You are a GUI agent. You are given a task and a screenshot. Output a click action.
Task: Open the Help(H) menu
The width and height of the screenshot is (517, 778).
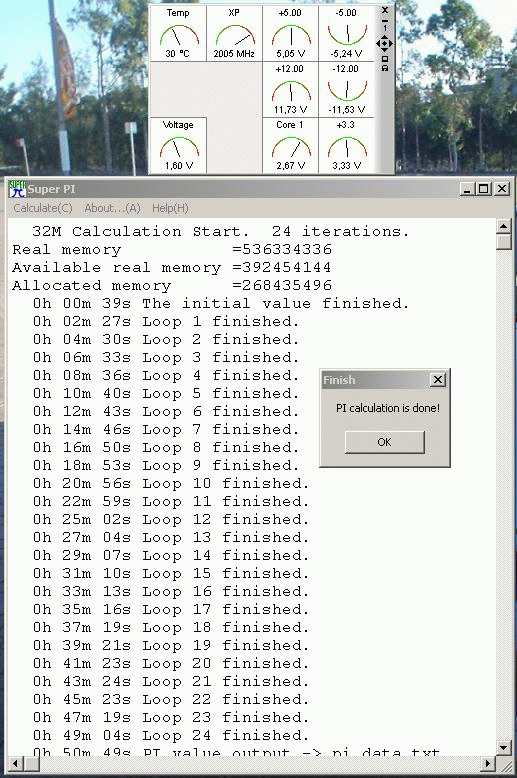click(x=170, y=208)
